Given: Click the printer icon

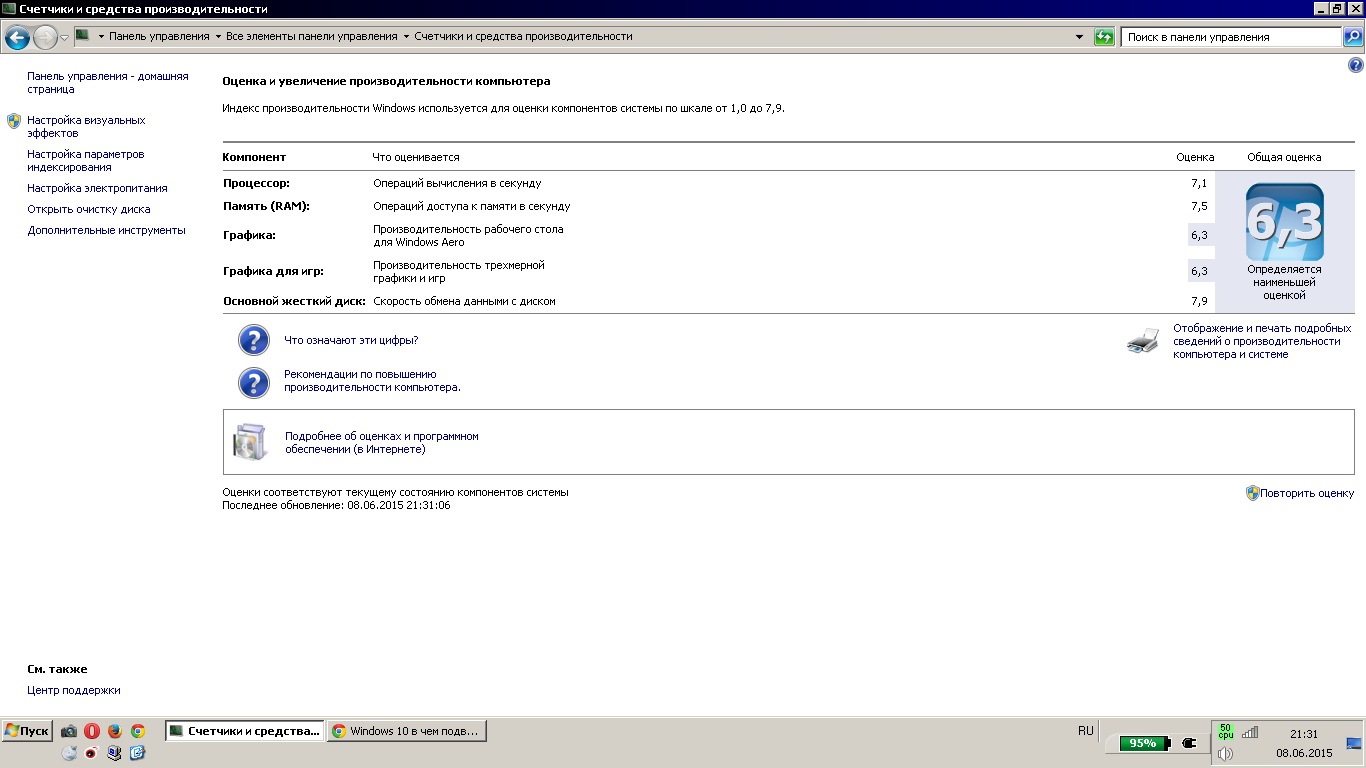Looking at the screenshot, I should (x=1142, y=341).
